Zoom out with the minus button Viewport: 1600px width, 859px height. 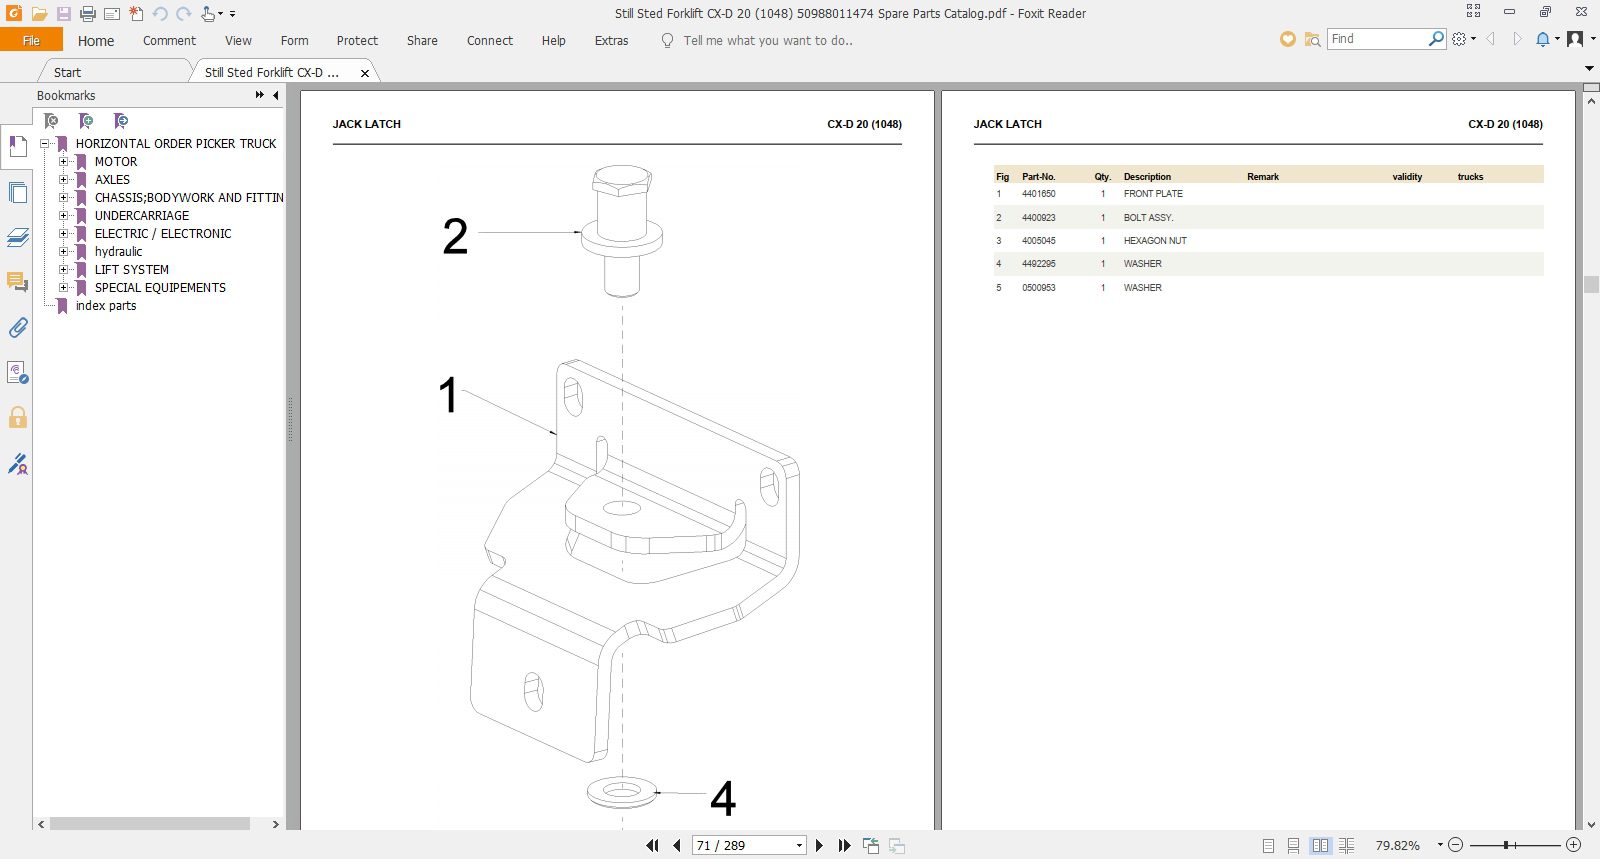1455,845
